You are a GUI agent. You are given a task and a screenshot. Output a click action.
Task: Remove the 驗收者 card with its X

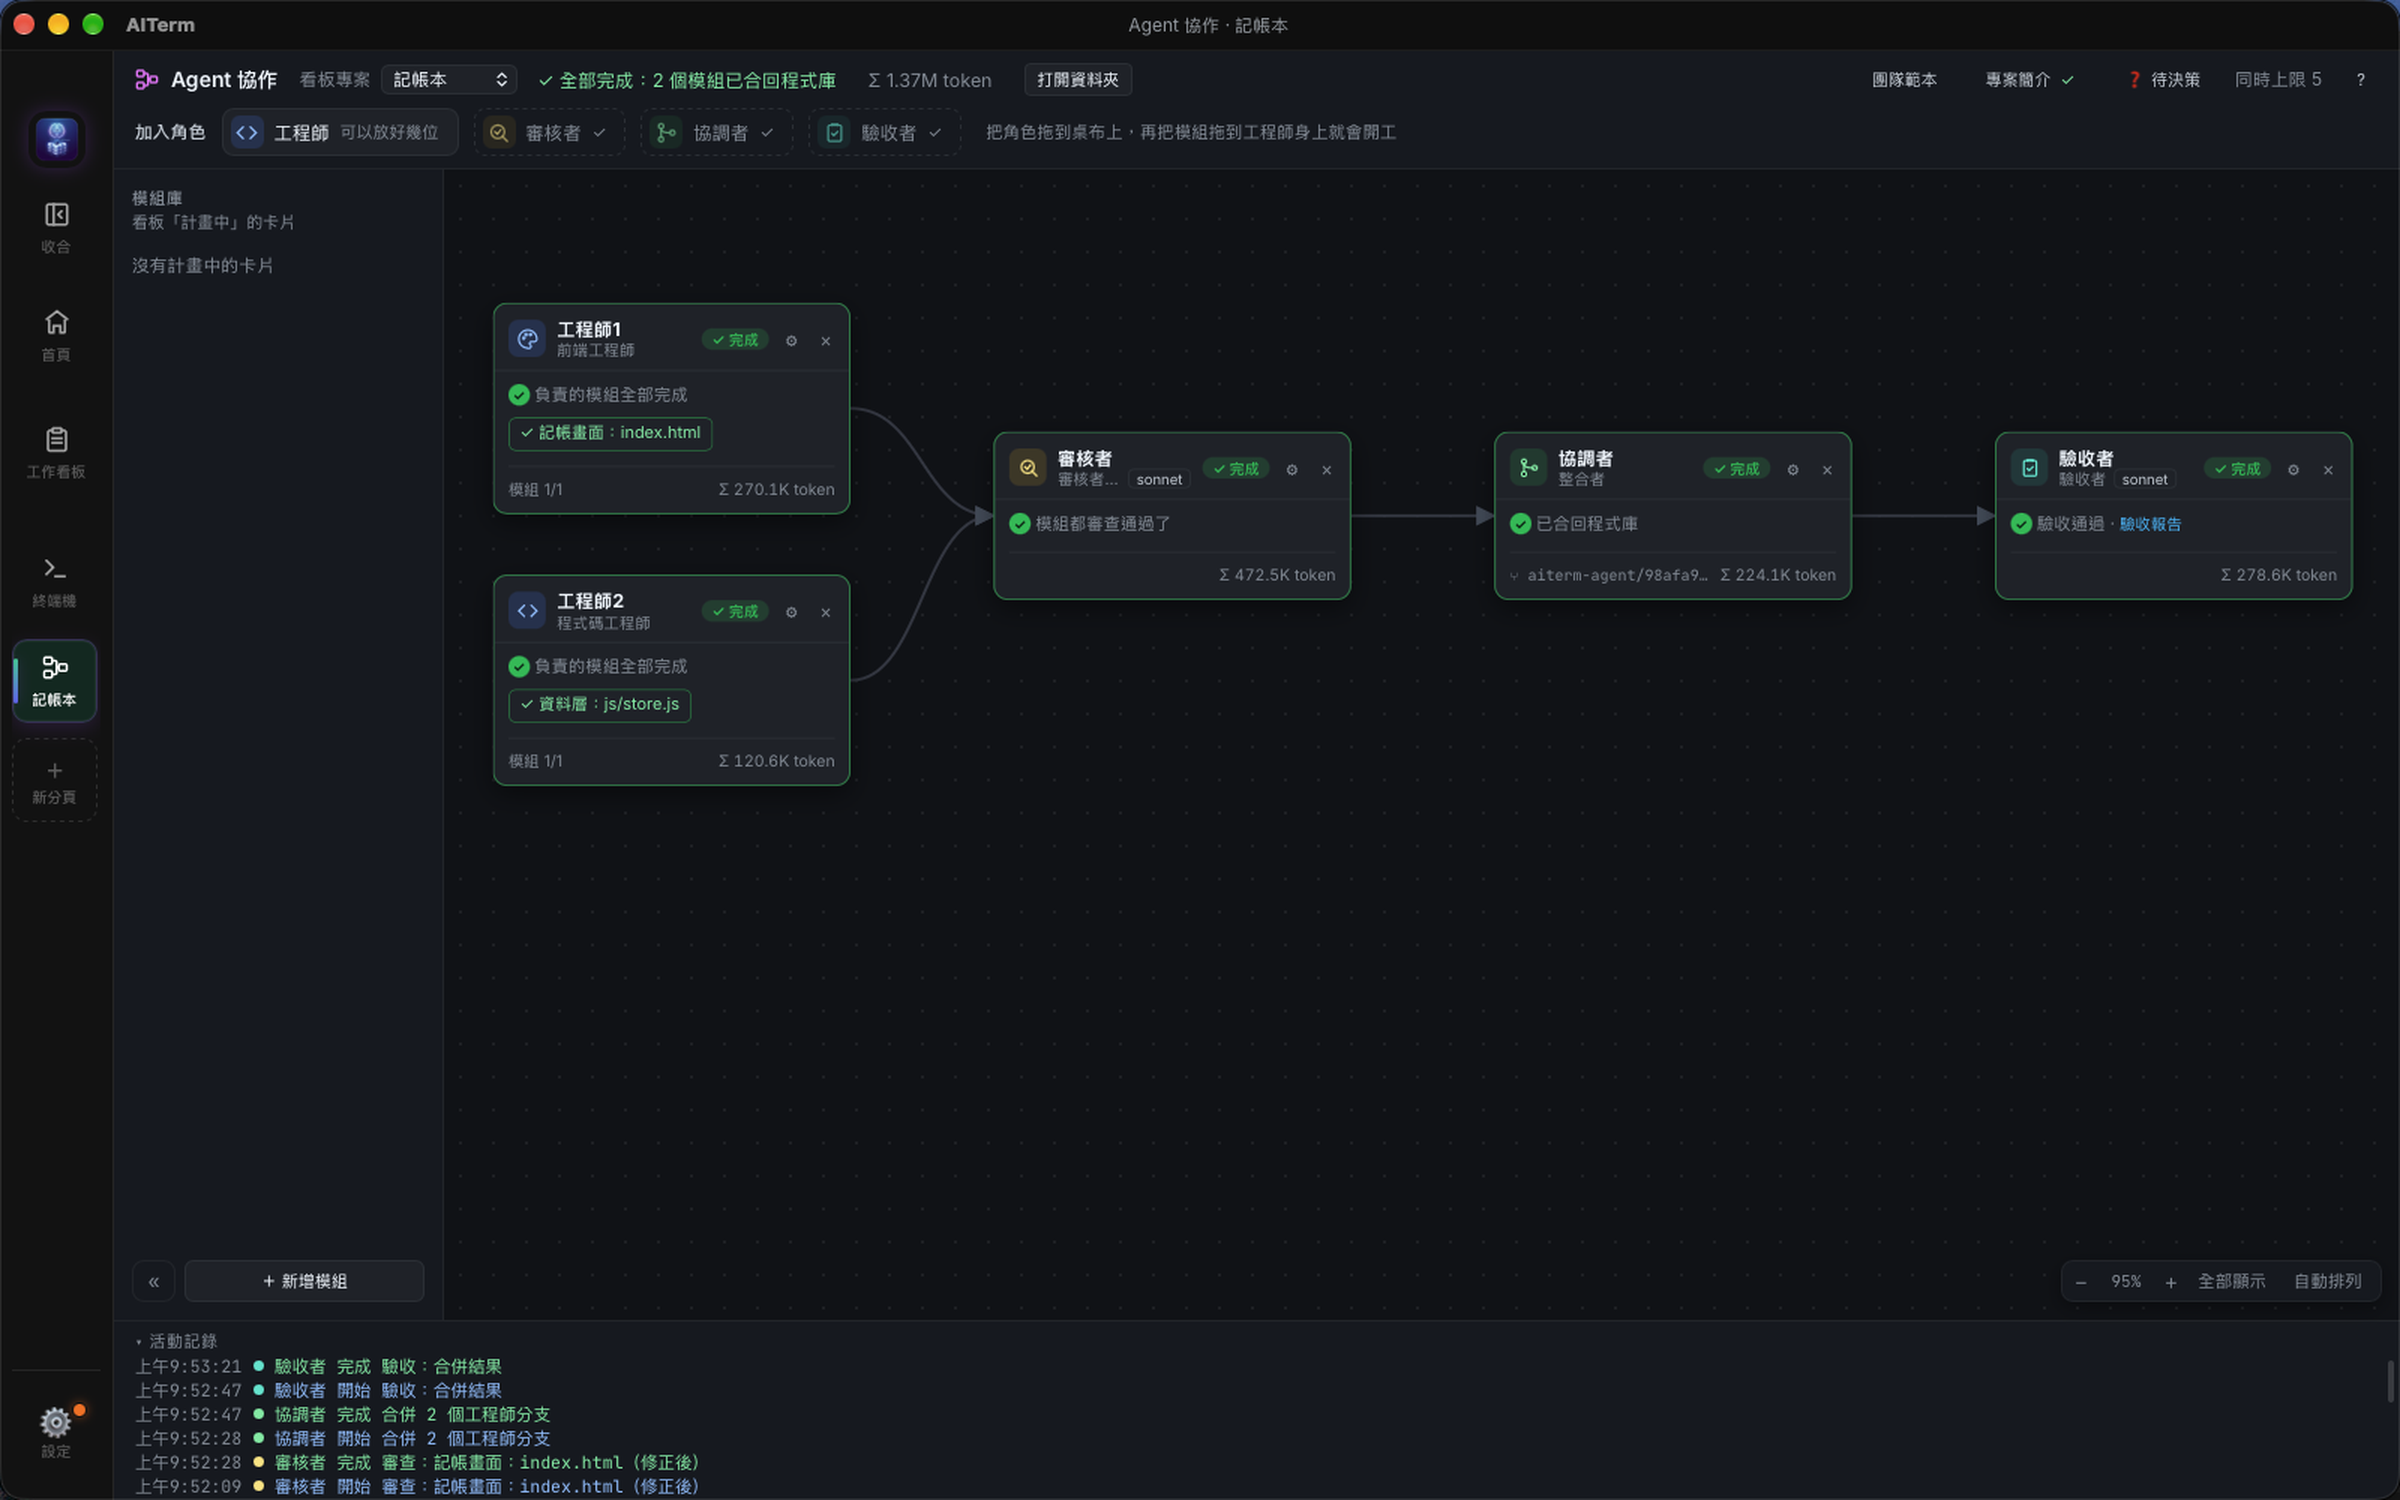(x=2328, y=470)
